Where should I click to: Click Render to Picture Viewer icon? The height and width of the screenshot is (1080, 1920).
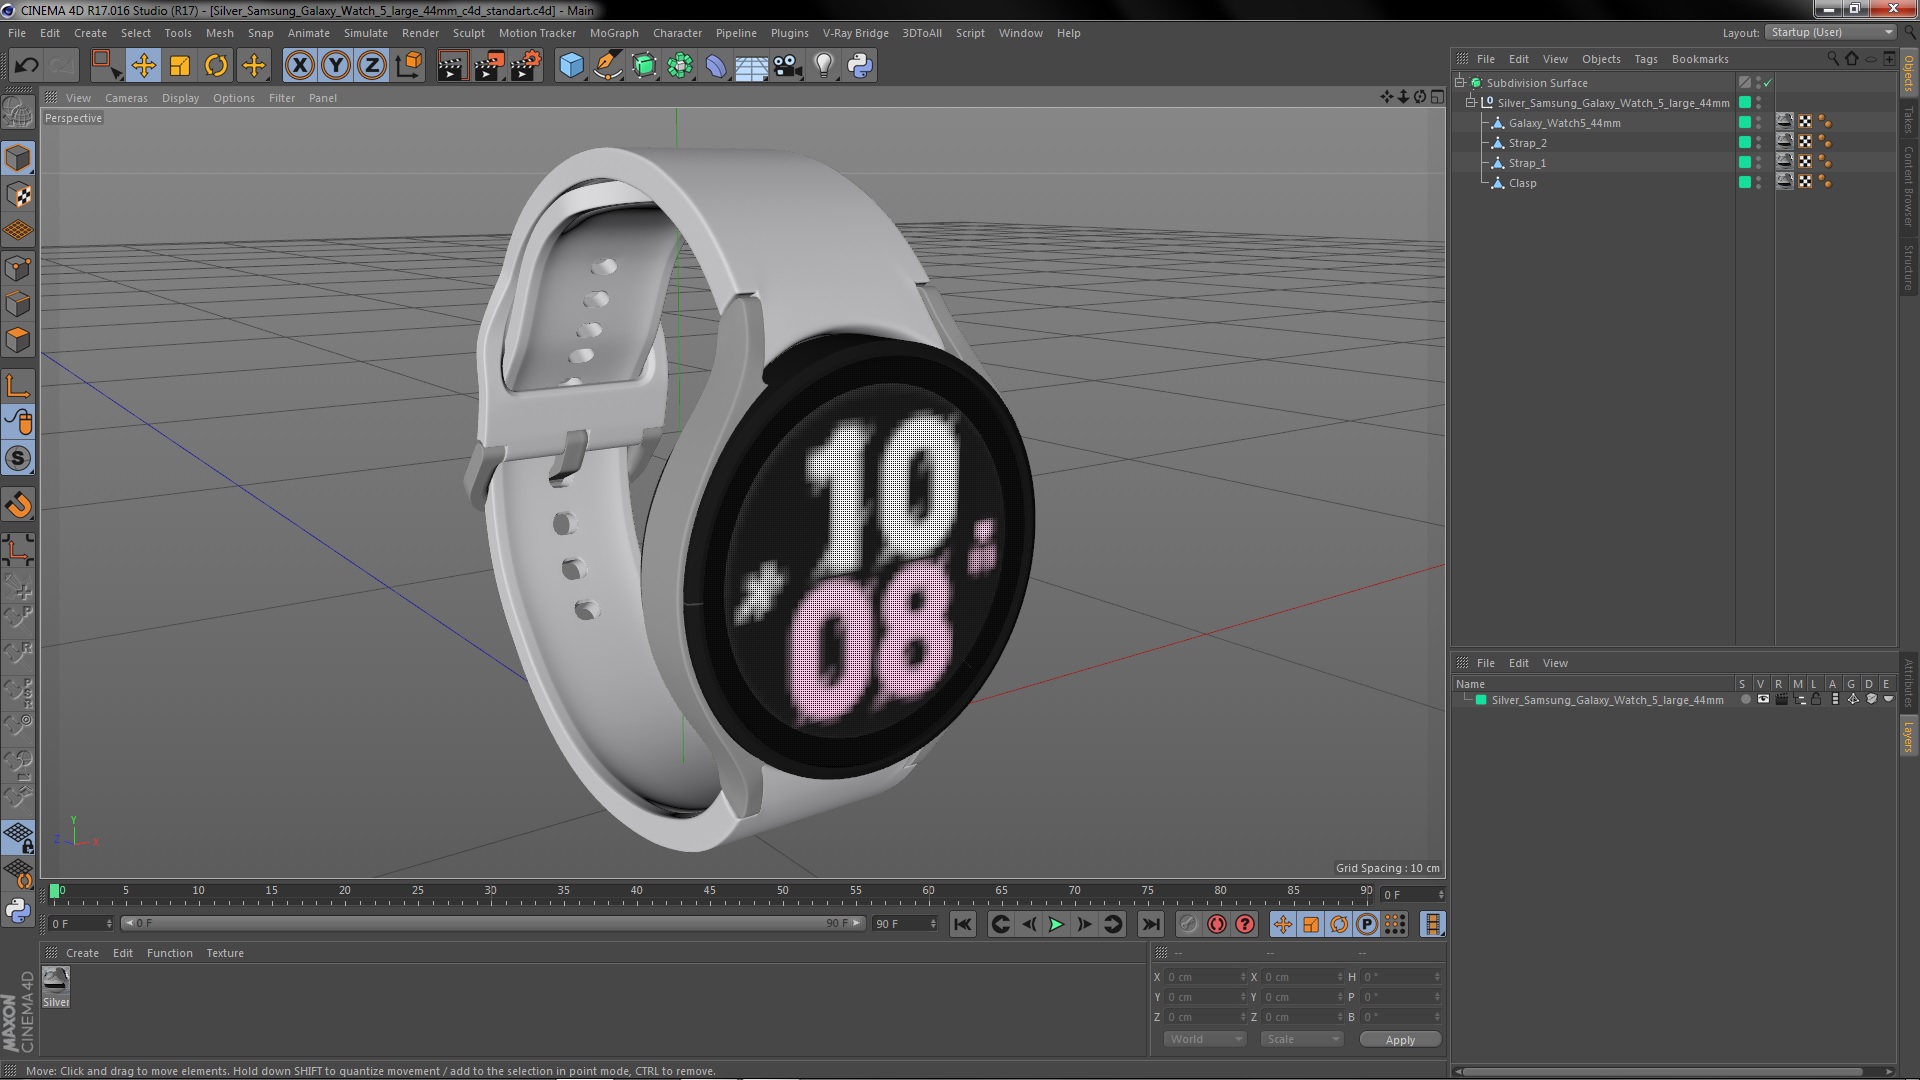coord(489,66)
